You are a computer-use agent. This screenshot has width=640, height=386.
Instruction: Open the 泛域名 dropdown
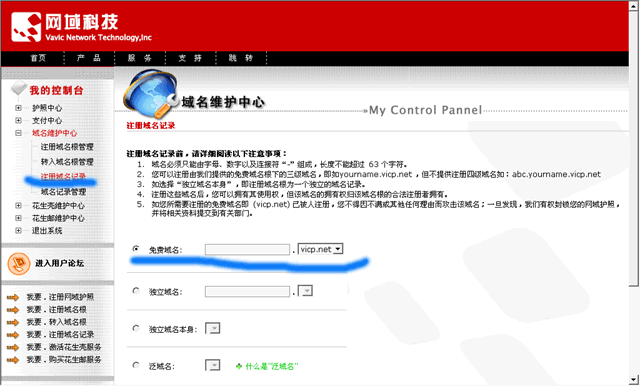(x=213, y=365)
